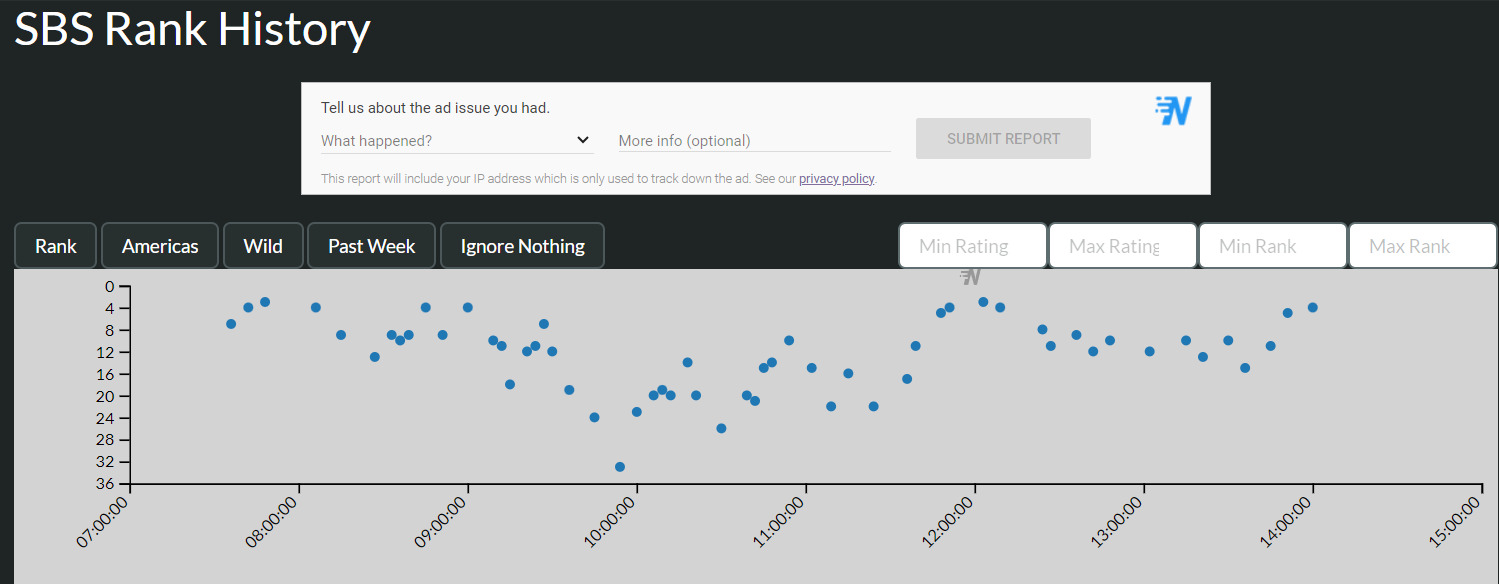Focus the Max Rating input box
The width and height of the screenshot is (1499, 584).
click(1122, 246)
